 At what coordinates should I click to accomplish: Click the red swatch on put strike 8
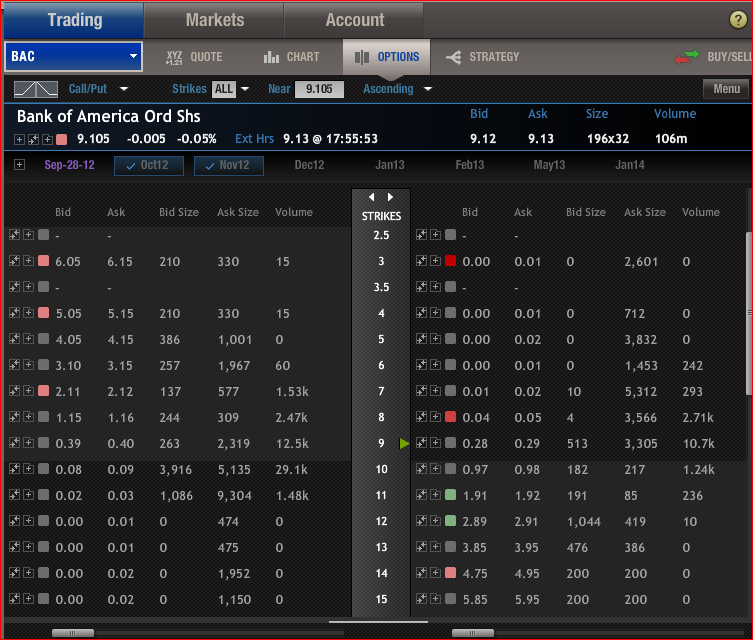tap(450, 416)
